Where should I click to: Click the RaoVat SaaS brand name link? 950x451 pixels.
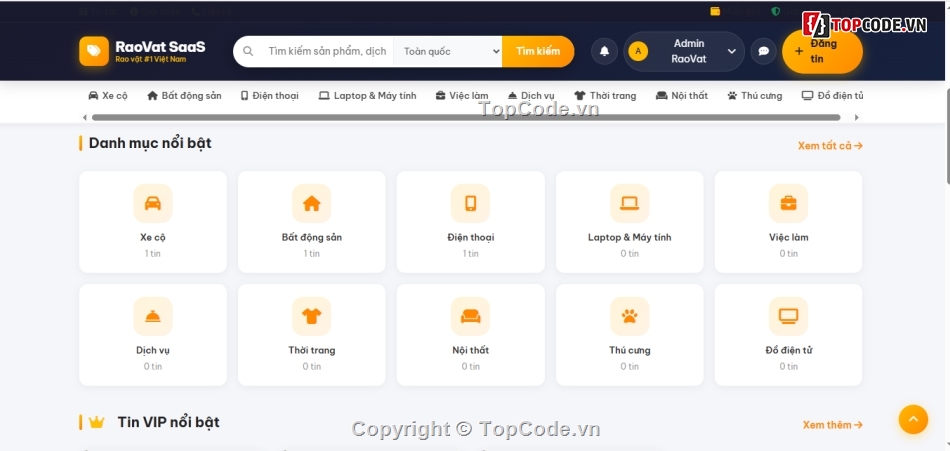[160, 47]
